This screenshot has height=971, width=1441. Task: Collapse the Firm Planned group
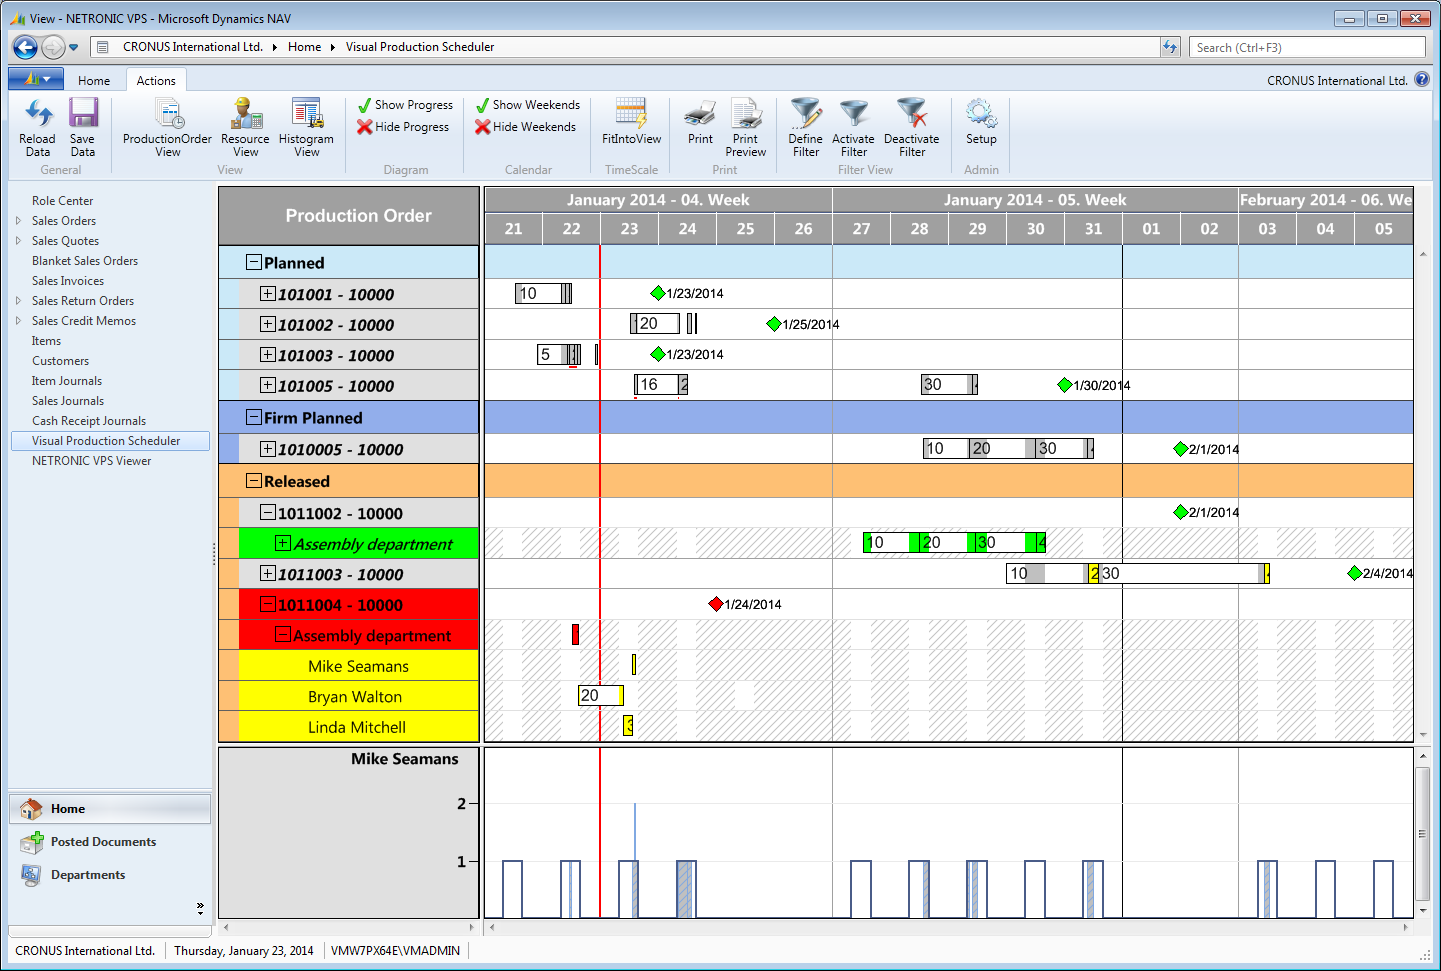pyautogui.click(x=254, y=417)
